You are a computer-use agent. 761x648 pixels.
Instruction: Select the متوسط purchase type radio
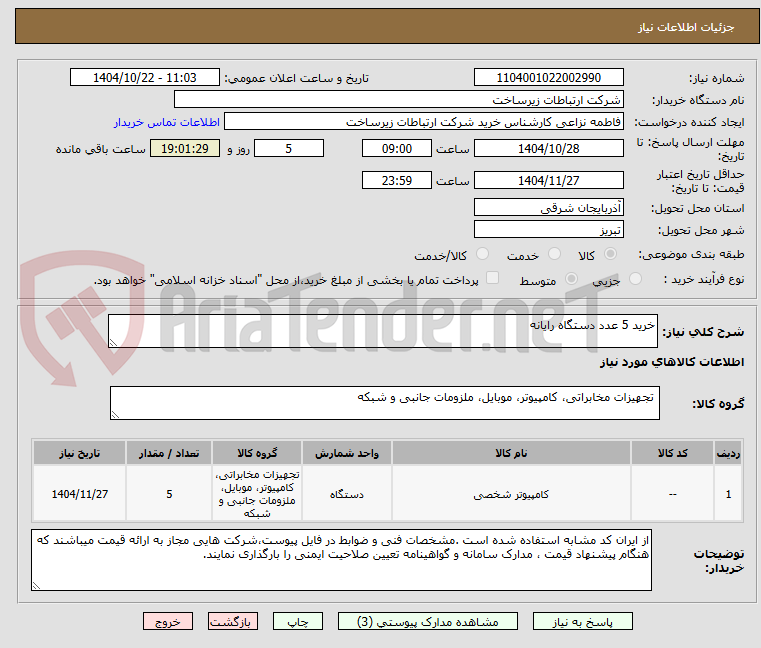pyautogui.click(x=572, y=279)
